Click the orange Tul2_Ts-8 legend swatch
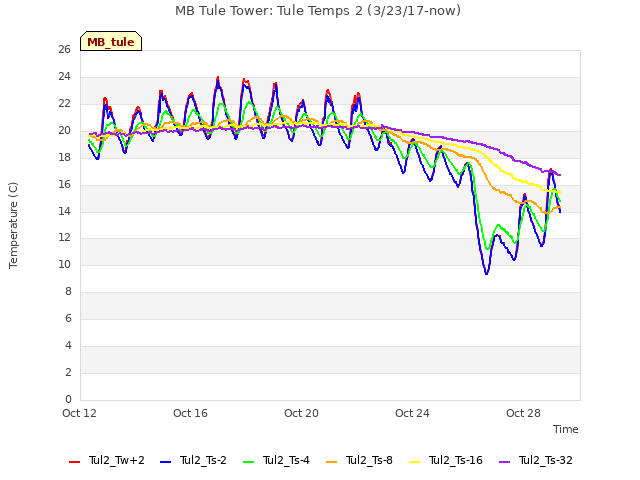The height and width of the screenshot is (480, 640). tap(331, 462)
